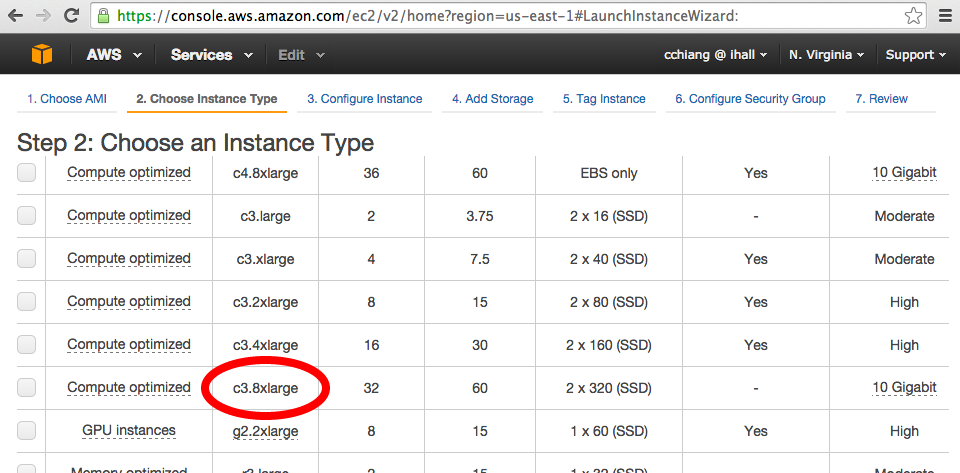960x473 pixels.
Task: Click the green padlock security icon
Action: (x=103, y=15)
